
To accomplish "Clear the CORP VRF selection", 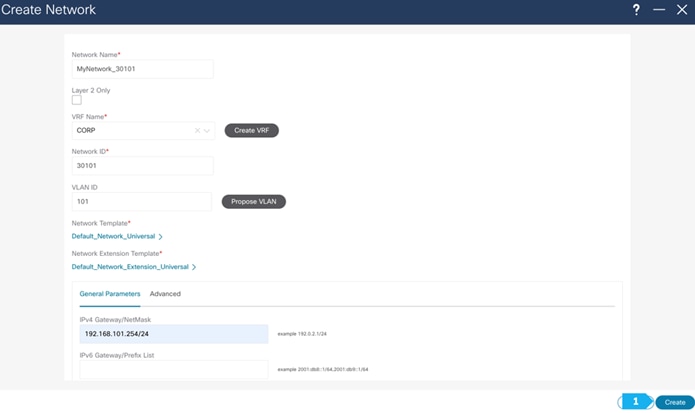I will click(197, 130).
